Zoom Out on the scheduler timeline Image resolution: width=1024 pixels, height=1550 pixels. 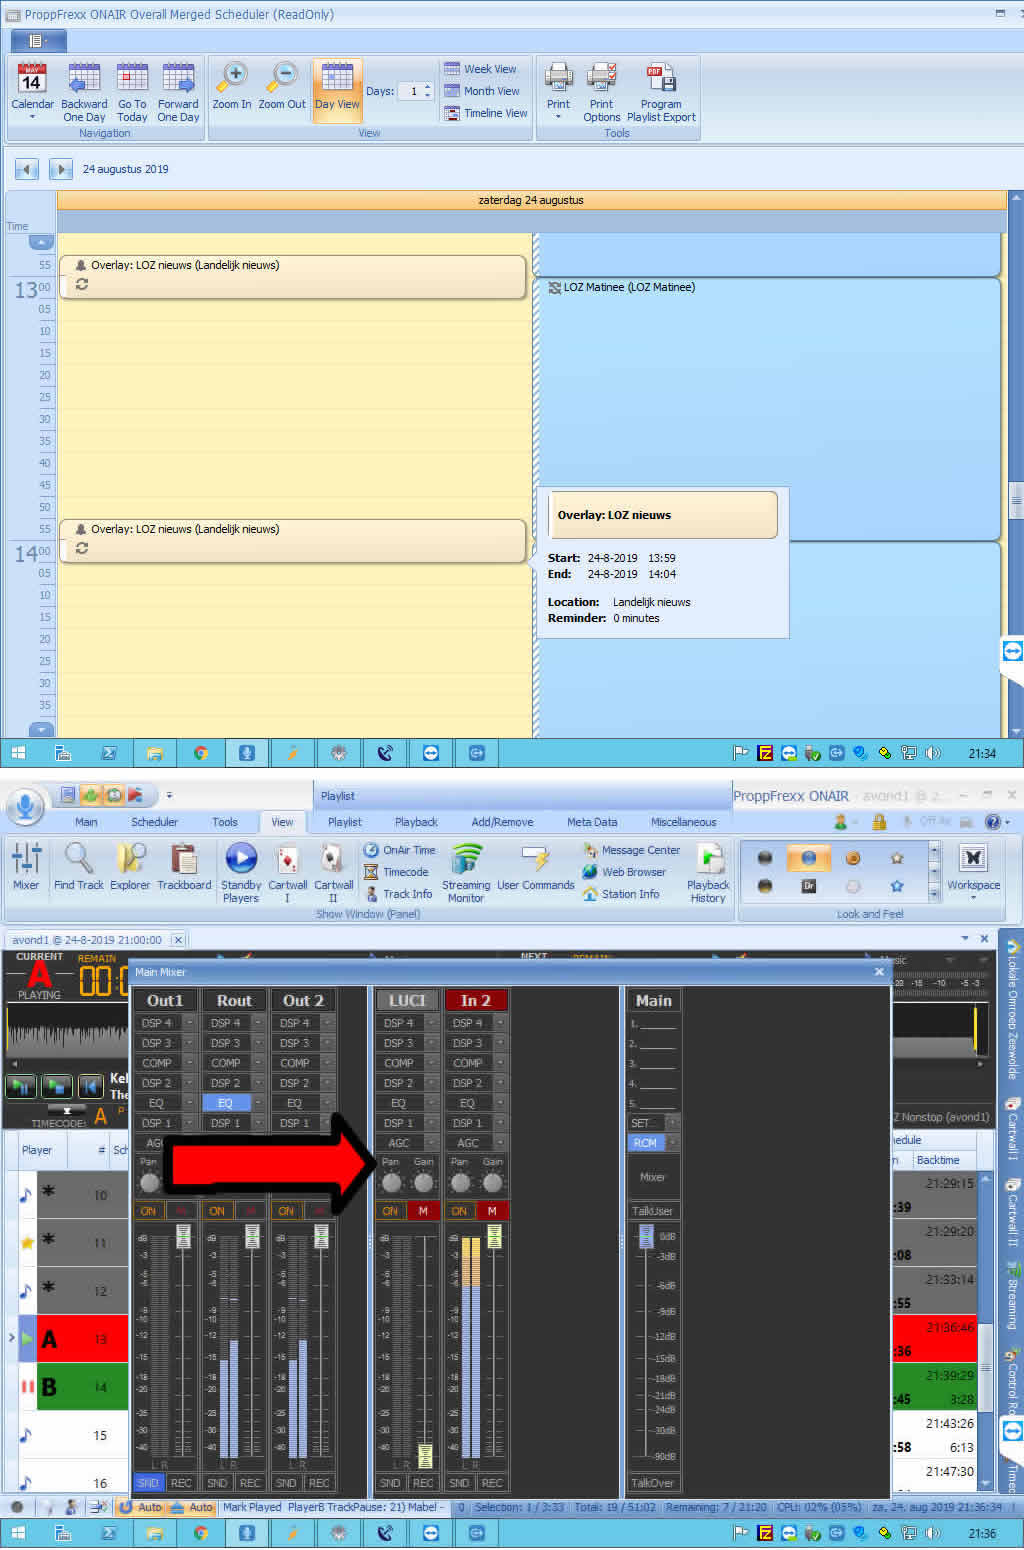tap(282, 86)
